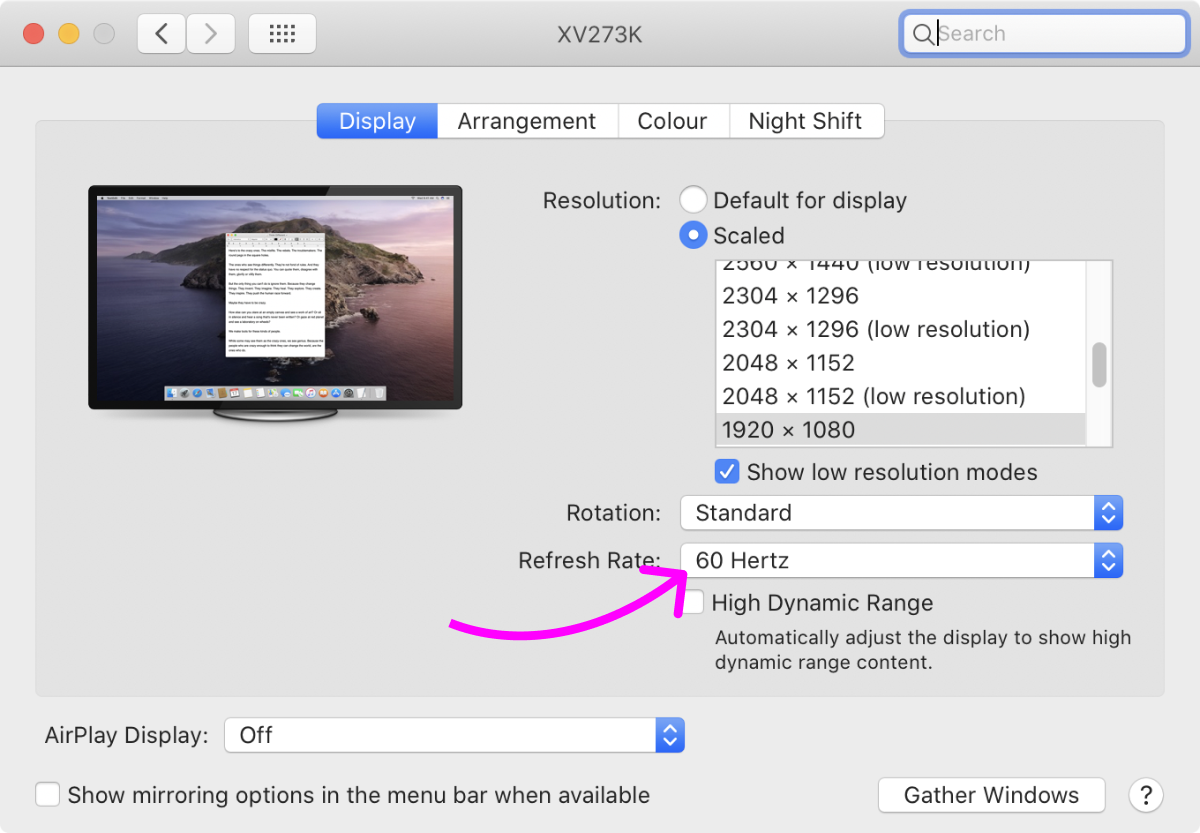The width and height of the screenshot is (1200, 833).
Task: Click the back navigation arrow
Action: [161, 34]
